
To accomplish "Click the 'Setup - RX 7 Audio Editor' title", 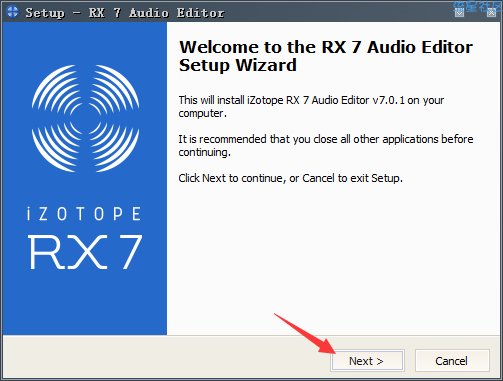I will click(125, 13).
